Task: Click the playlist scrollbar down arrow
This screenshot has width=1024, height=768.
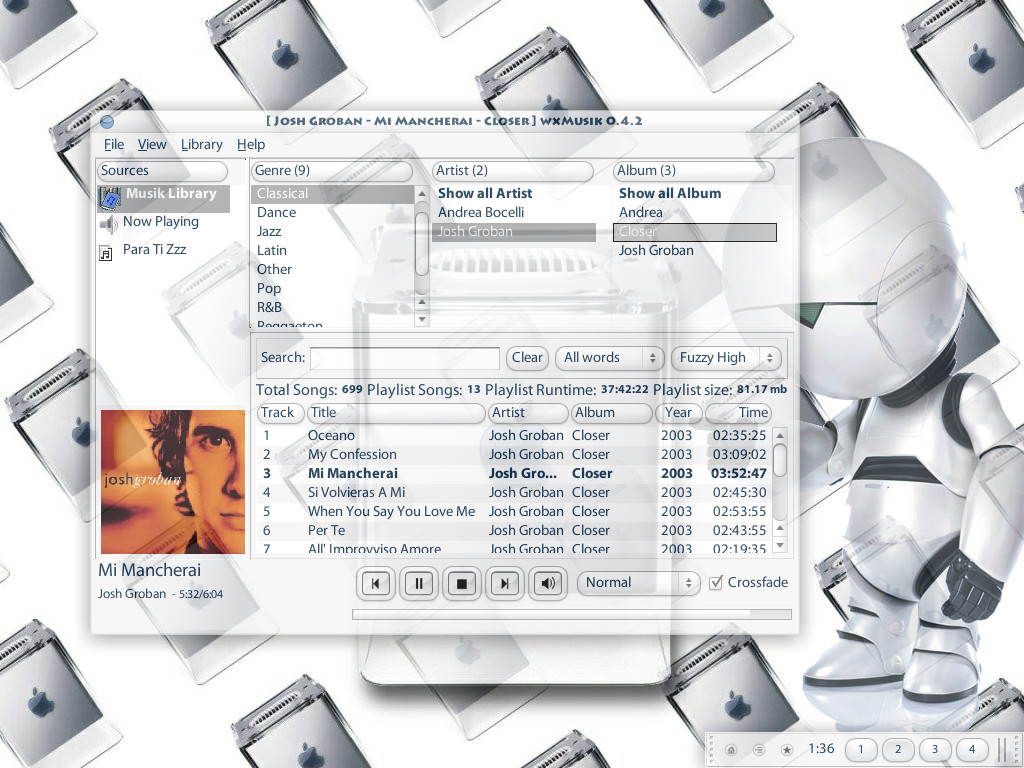Action: tap(780, 545)
